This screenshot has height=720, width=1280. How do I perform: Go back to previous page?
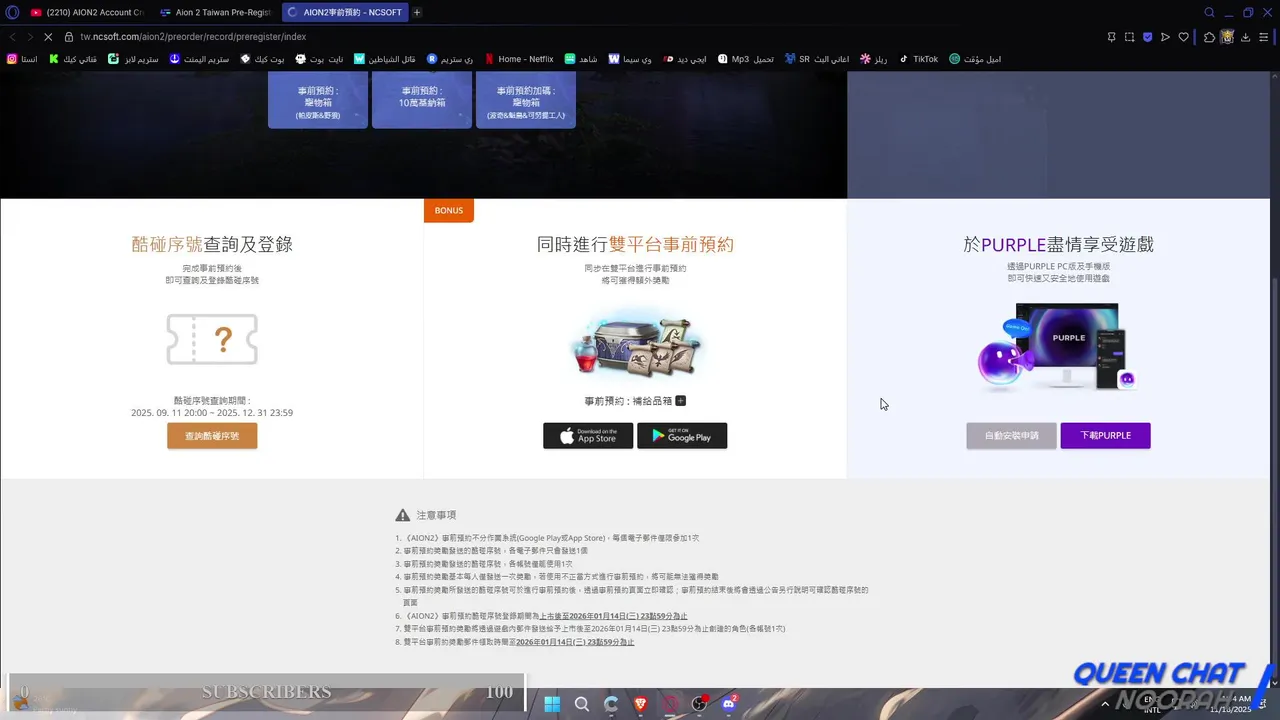(x=12, y=37)
